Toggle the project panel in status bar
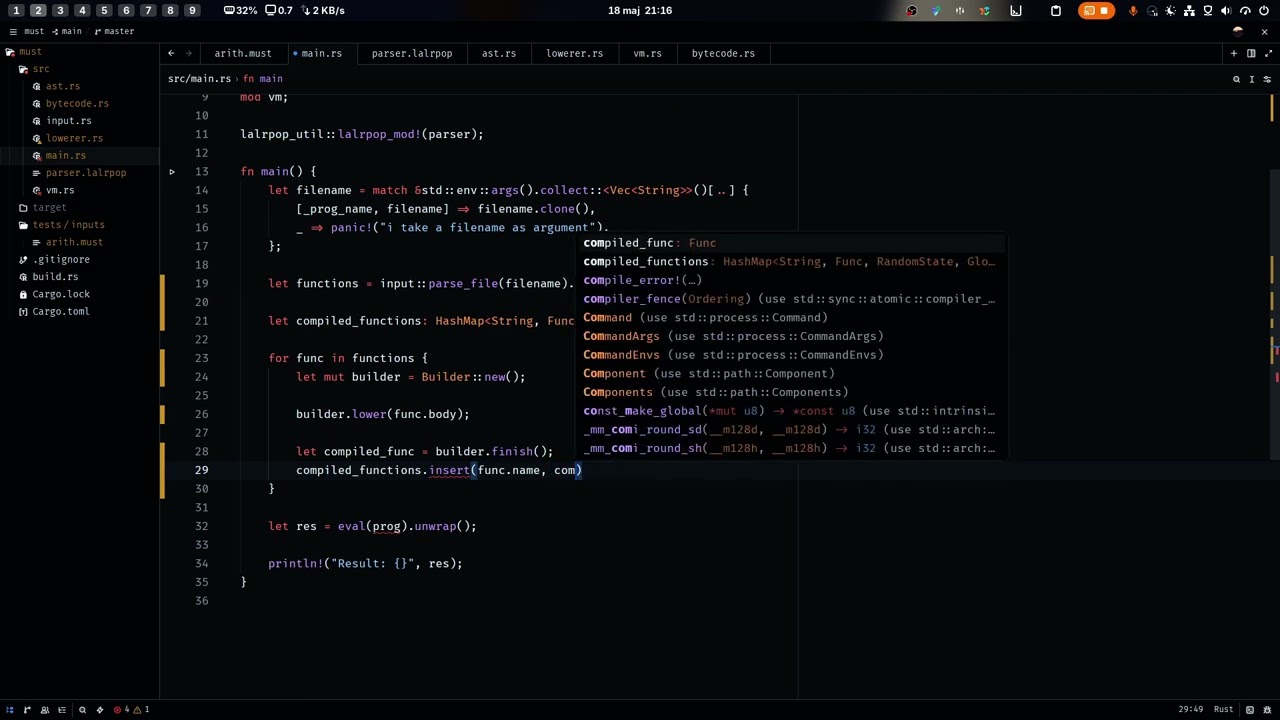 [10, 710]
